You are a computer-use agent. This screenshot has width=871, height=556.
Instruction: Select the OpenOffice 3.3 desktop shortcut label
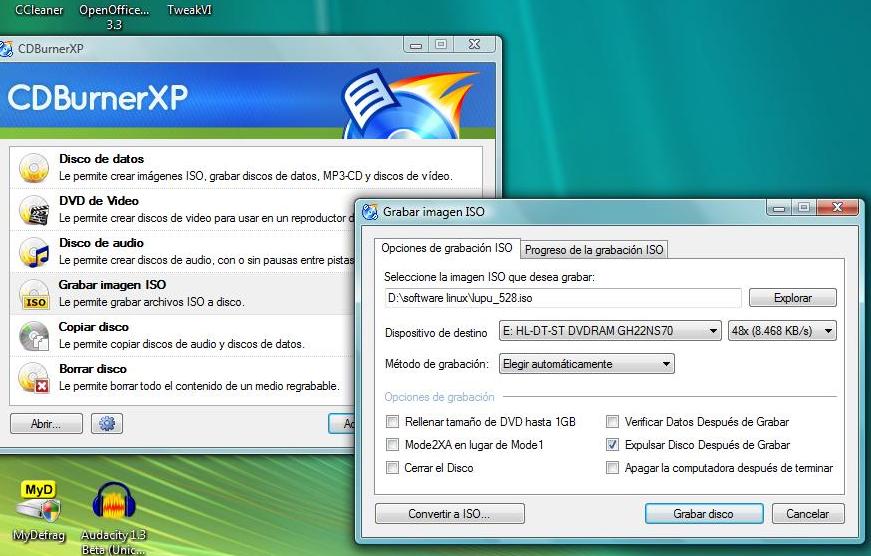[114, 17]
